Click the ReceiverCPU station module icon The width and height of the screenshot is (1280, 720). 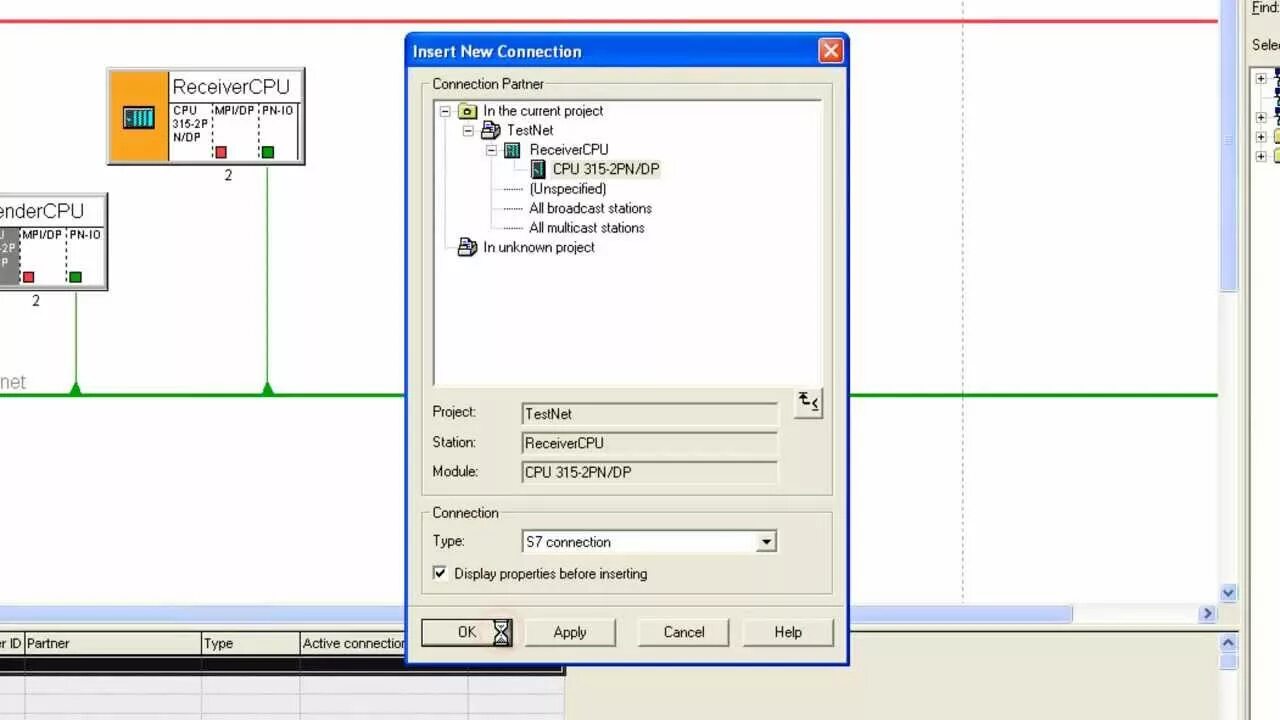click(x=139, y=117)
